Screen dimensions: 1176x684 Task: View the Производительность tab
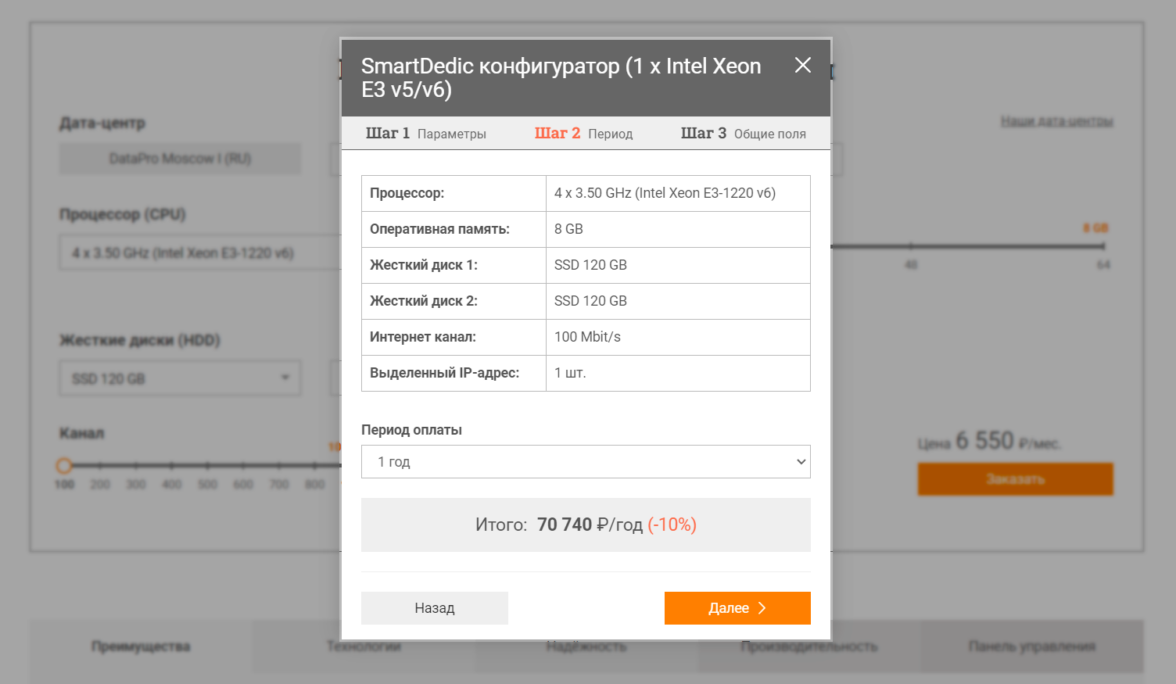coord(809,646)
